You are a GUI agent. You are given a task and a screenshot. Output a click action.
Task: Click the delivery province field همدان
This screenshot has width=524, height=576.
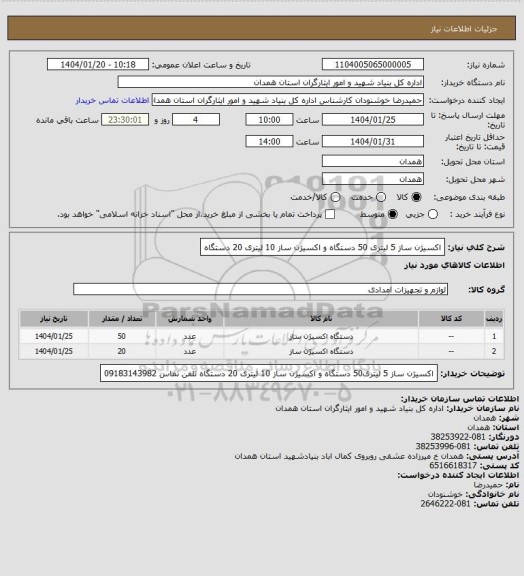click(x=373, y=161)
